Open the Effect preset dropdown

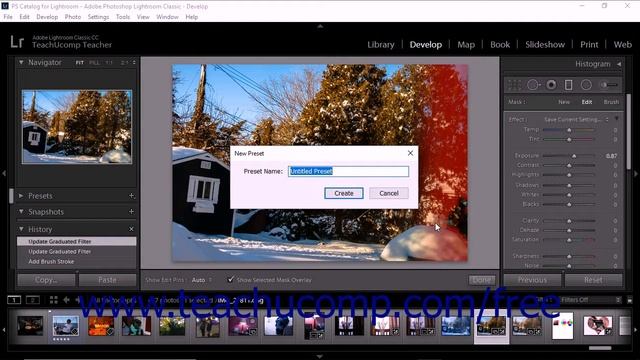pyautogui.click(x=576, y=120)
